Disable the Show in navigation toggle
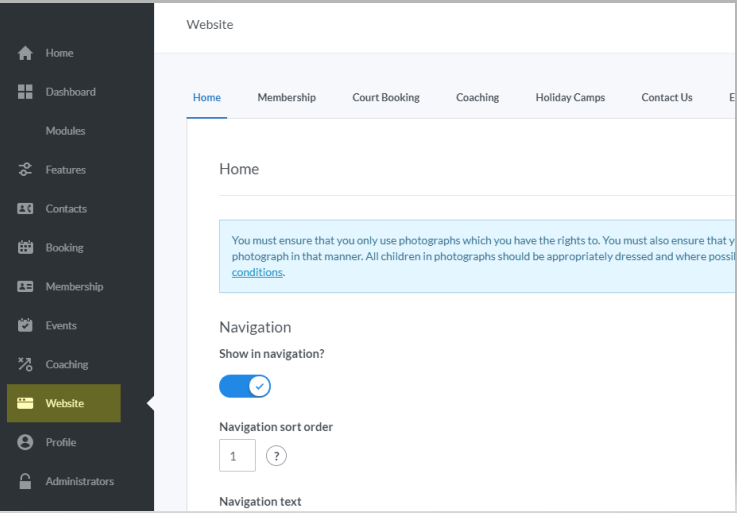This screenshot has height=513, width=737. pos(245,386)
